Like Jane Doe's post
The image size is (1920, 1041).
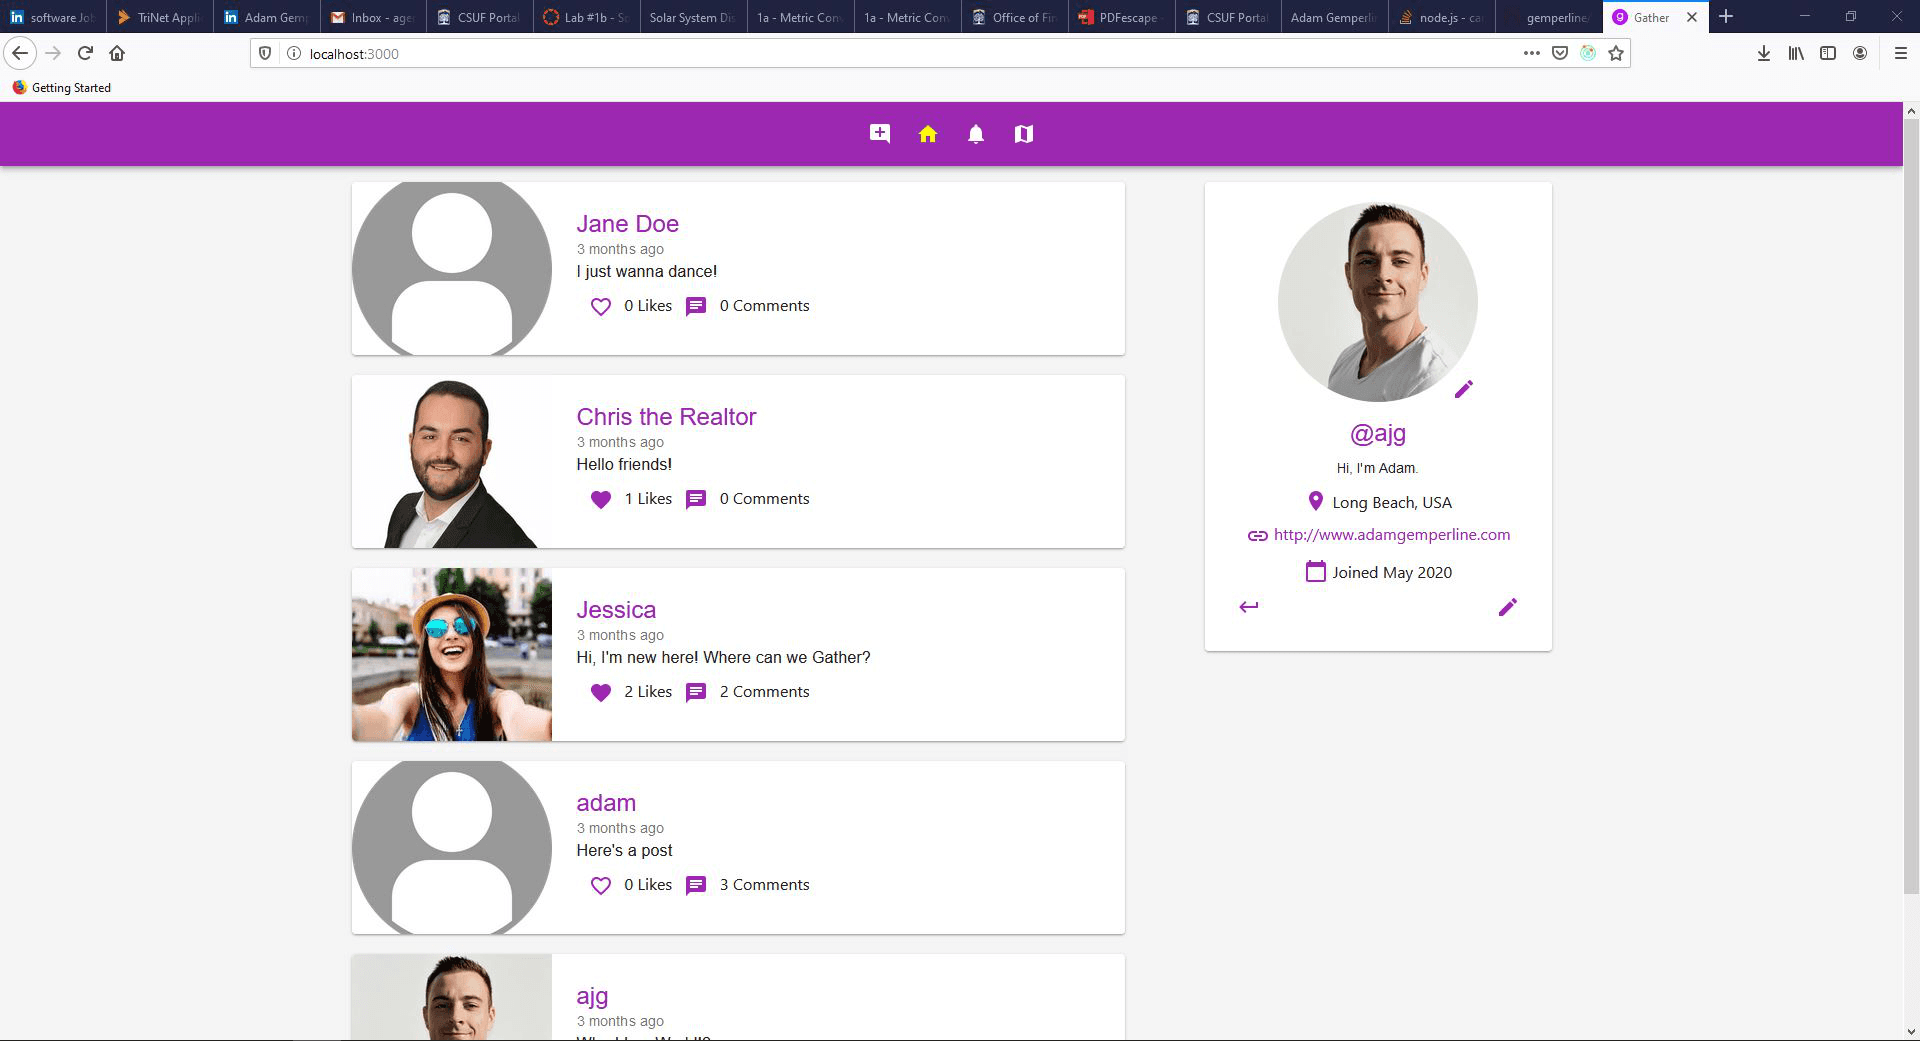[x=600, y=307]
